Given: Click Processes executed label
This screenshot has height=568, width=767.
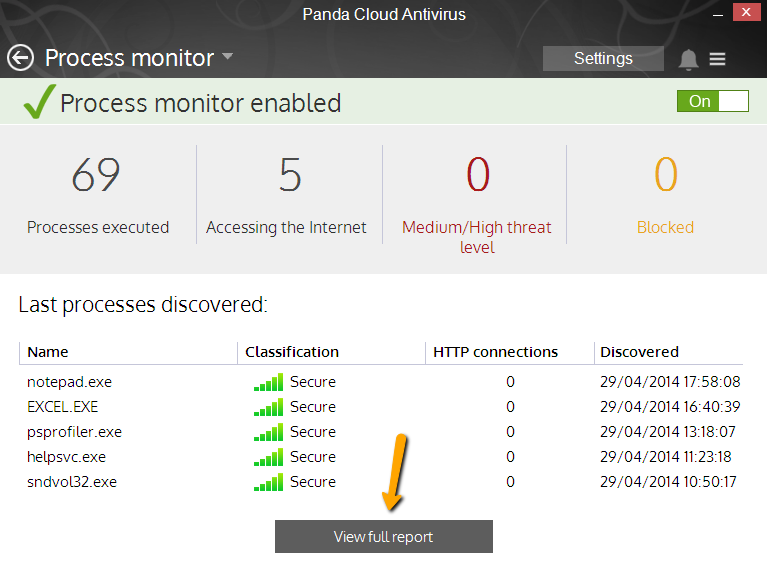Looking at the screenshot, I should [98, 227].
